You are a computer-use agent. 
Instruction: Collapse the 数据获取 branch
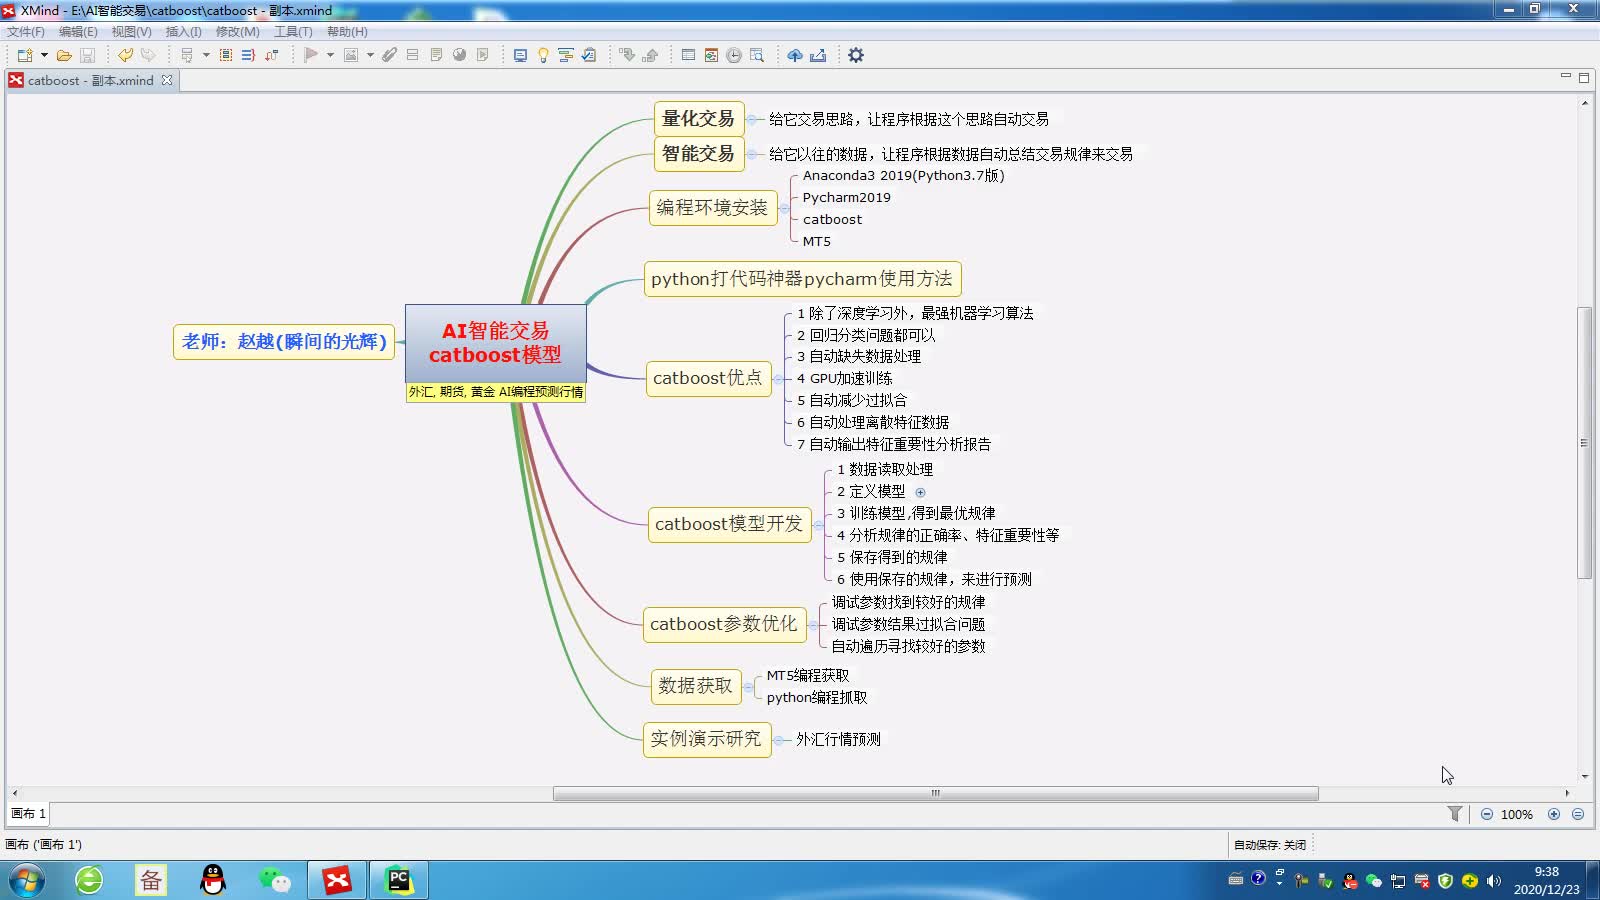[748, 687]
